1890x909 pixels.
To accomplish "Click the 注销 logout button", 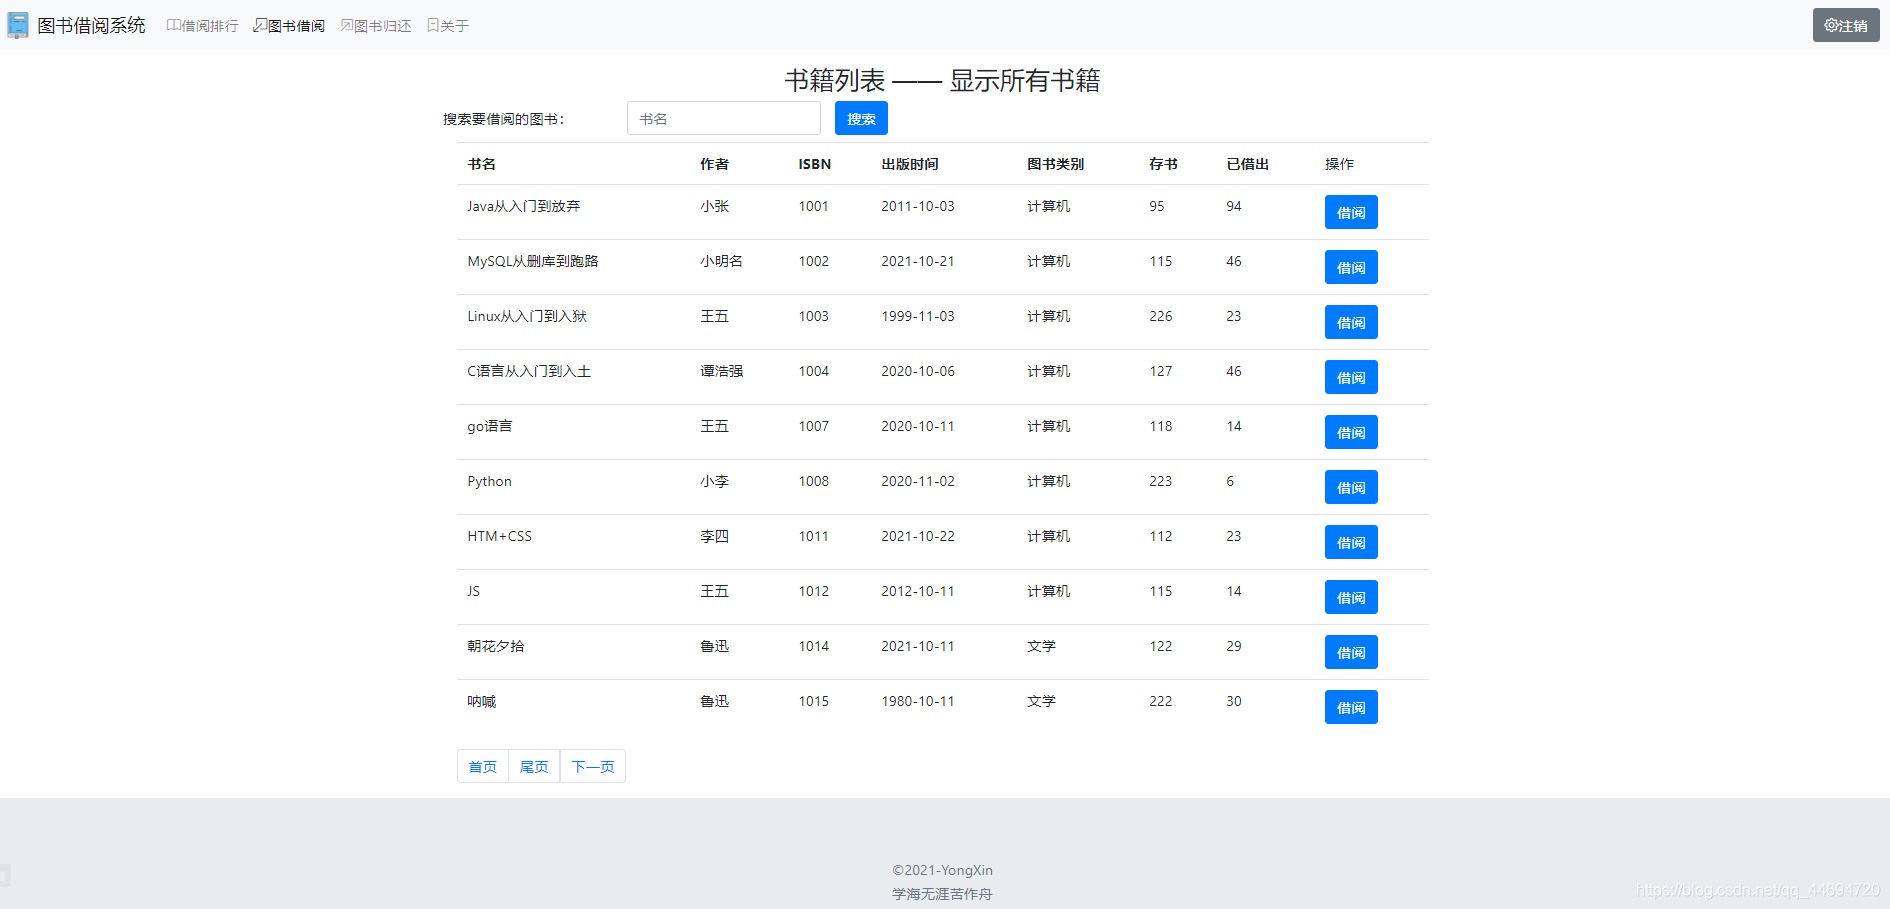I will [x=1845, y=24].
